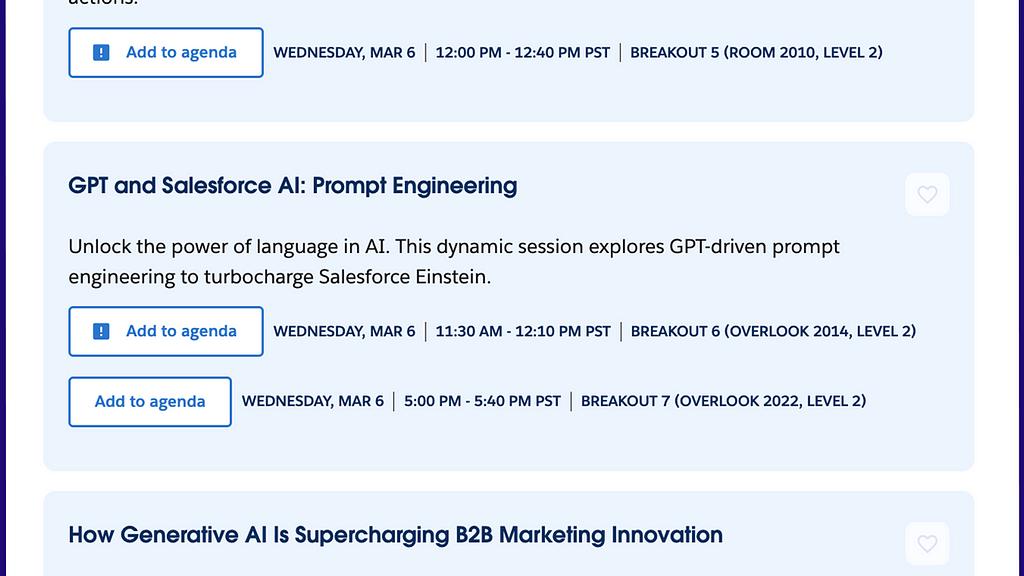
Task: Click the 5:00 PM - 5:40 PM PST time
Action: (x=482, y=402)
